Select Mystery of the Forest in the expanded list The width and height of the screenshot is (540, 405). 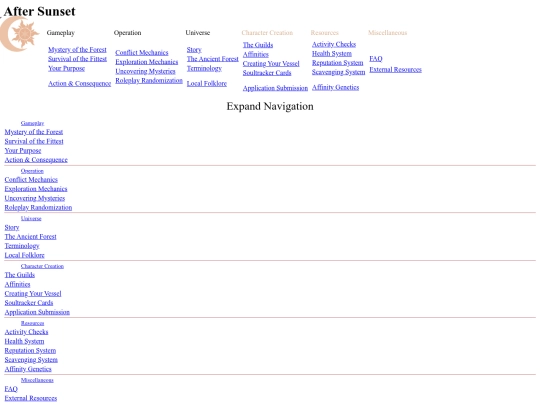tap(34, 132)
